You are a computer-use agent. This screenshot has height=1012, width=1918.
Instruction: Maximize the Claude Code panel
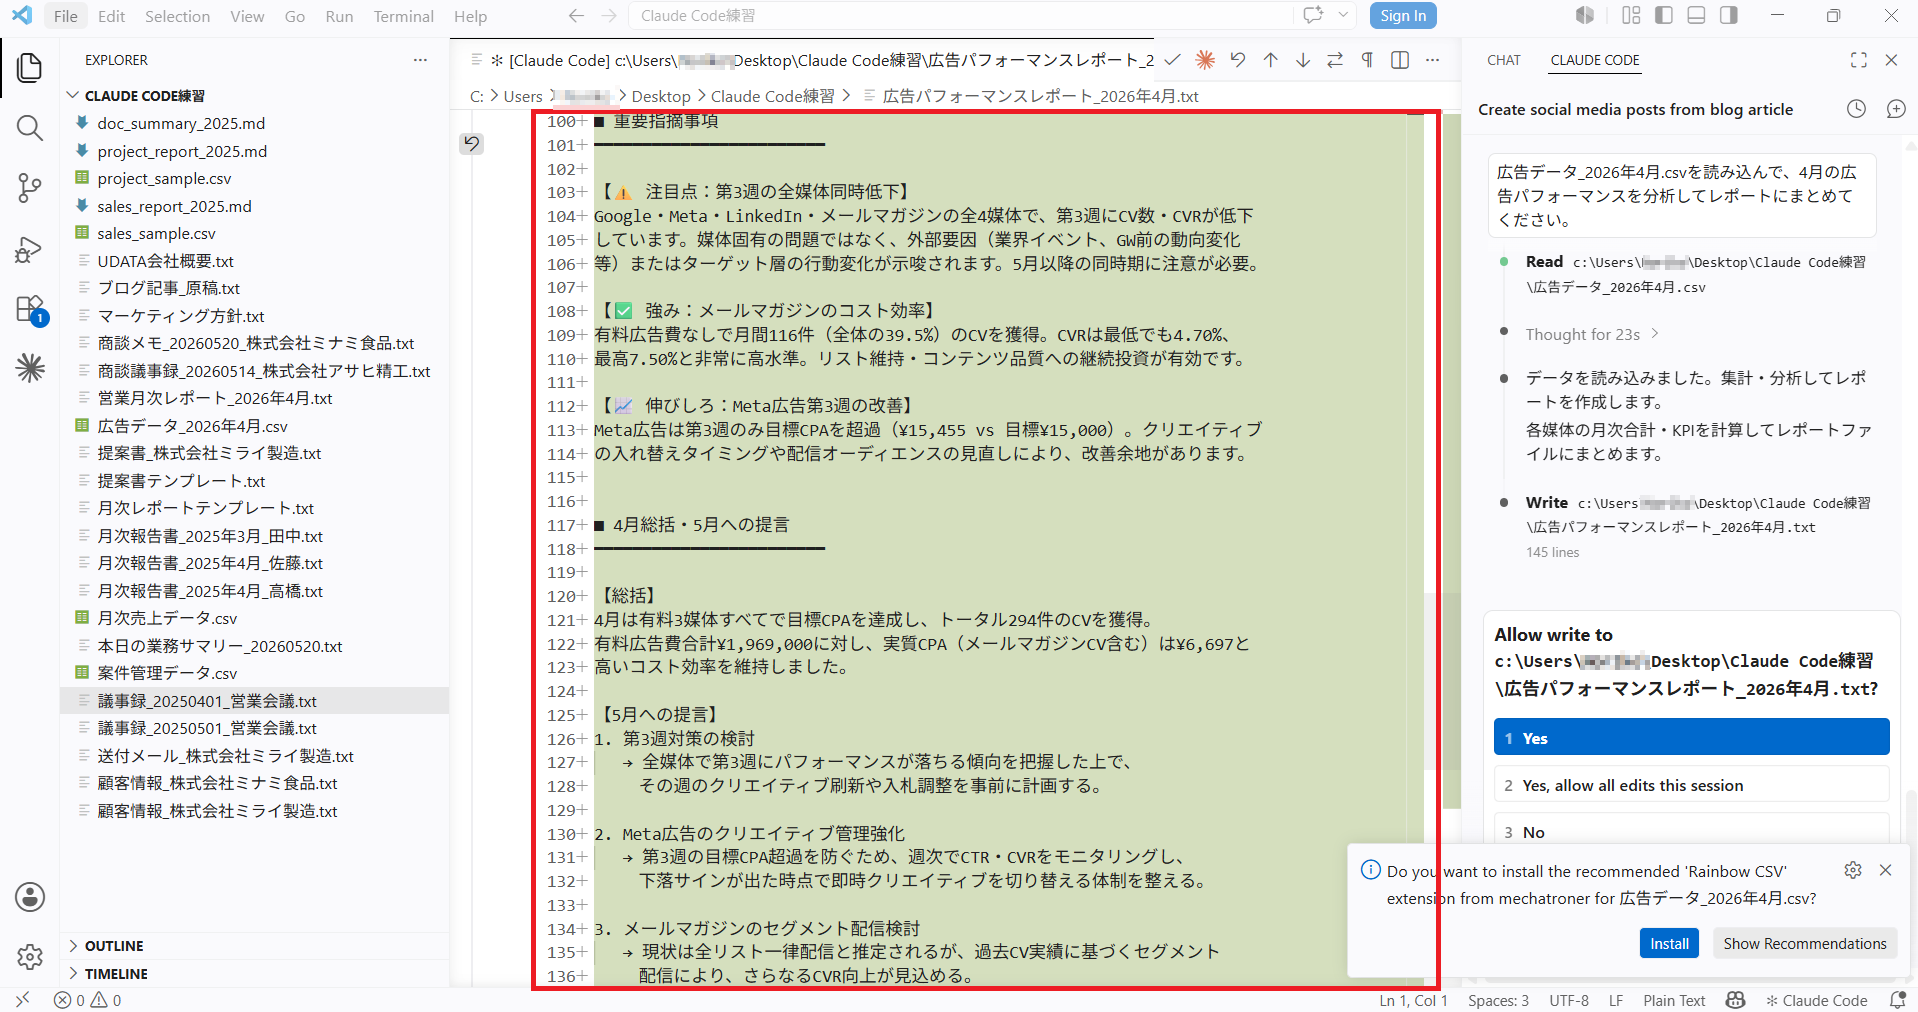pos(1858,60)
